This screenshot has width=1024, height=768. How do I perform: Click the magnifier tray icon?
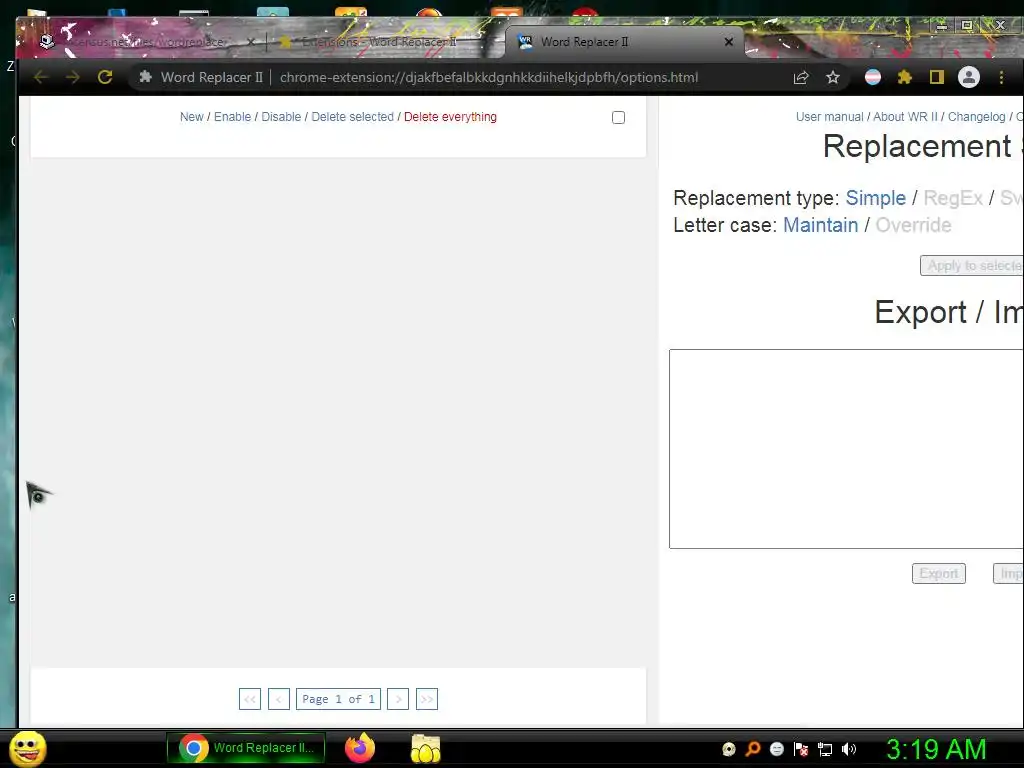pyautogui.click(x=753, y=749)
